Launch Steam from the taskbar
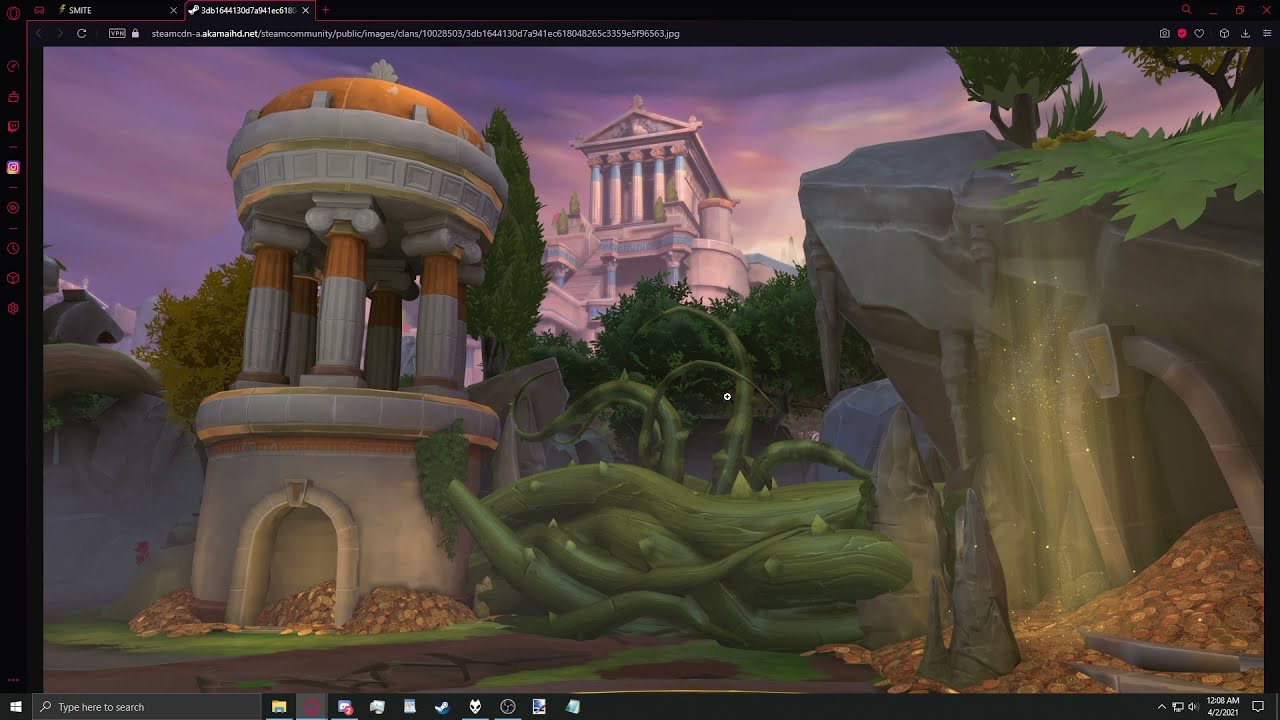Viewport: 1280px width, 720px height. pos(442,707)
